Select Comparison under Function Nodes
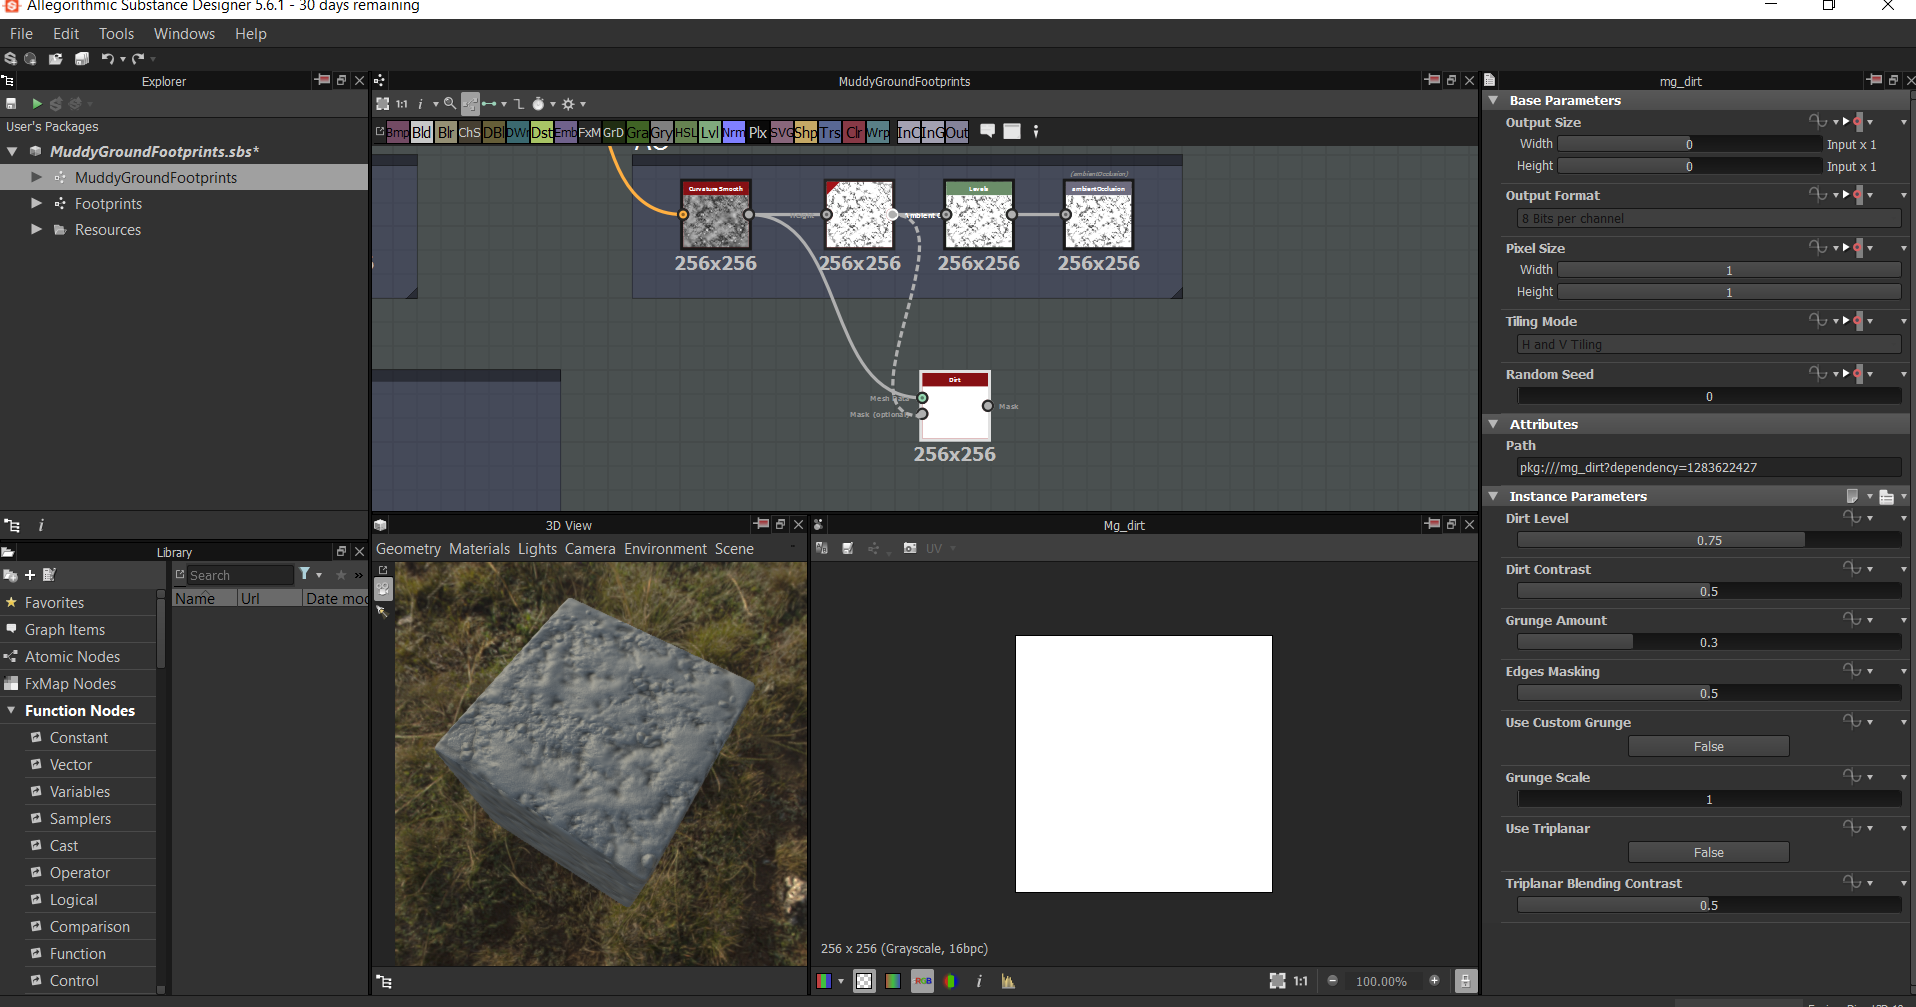 click(89, 927)
